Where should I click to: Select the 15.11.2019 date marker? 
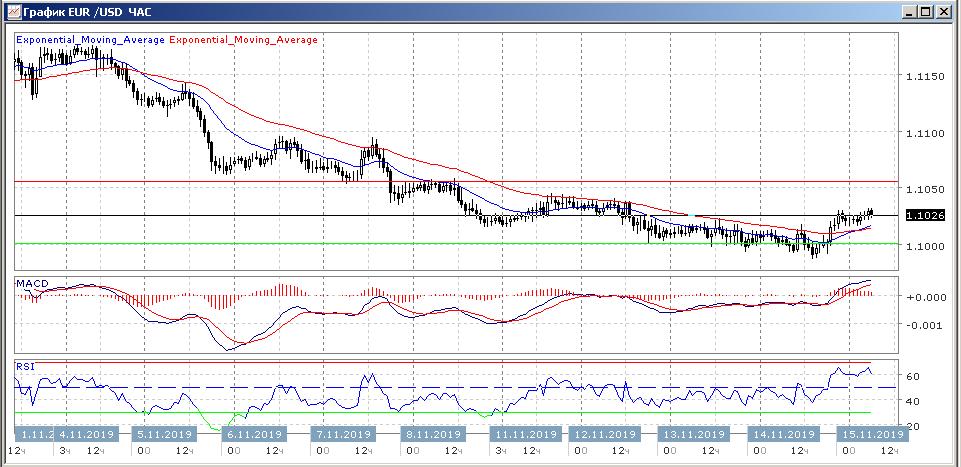tap(872, 435)
